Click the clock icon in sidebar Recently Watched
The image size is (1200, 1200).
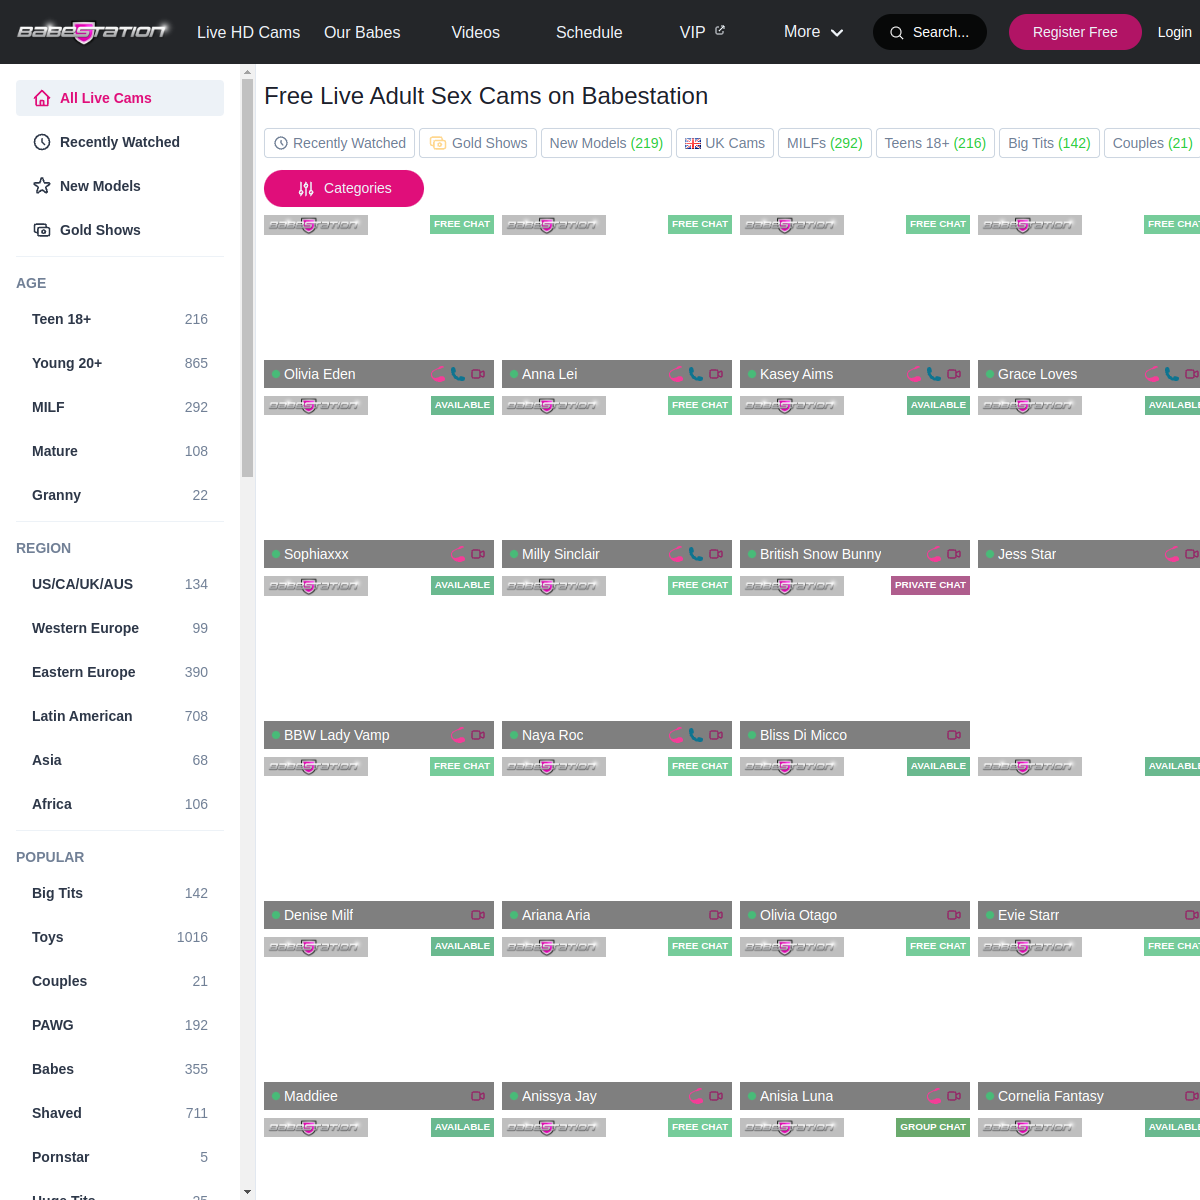pyautogui.click(x=42, y=142)
